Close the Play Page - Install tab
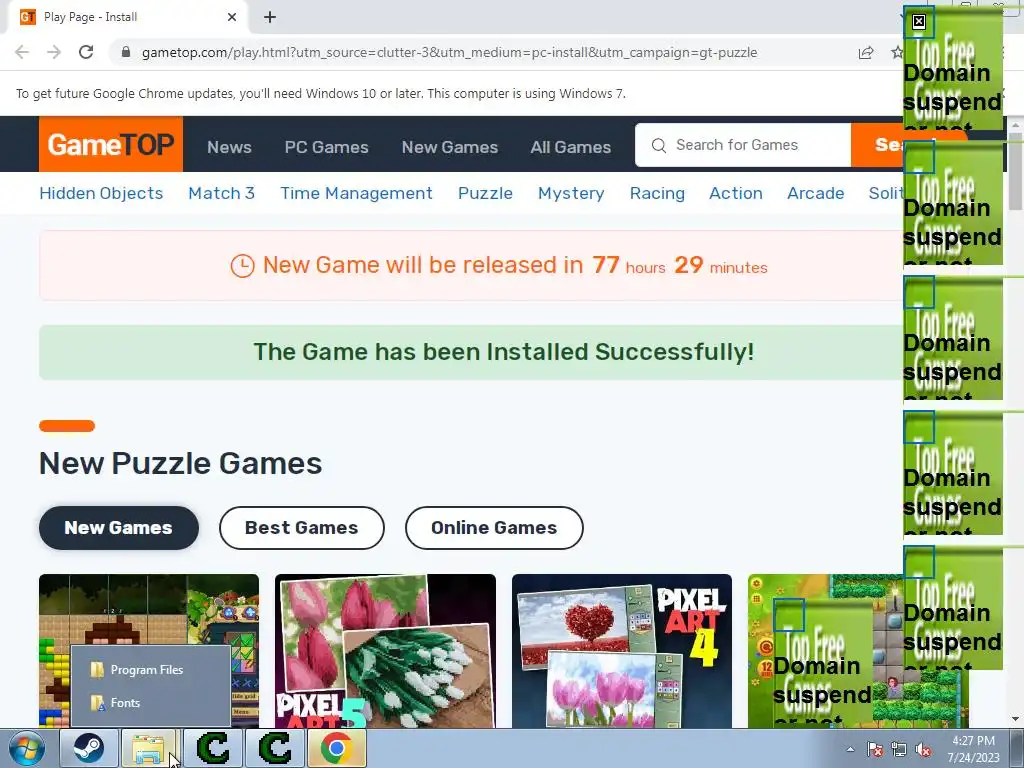This screenshot has height=768, width=1024. (x=232, y=17)
